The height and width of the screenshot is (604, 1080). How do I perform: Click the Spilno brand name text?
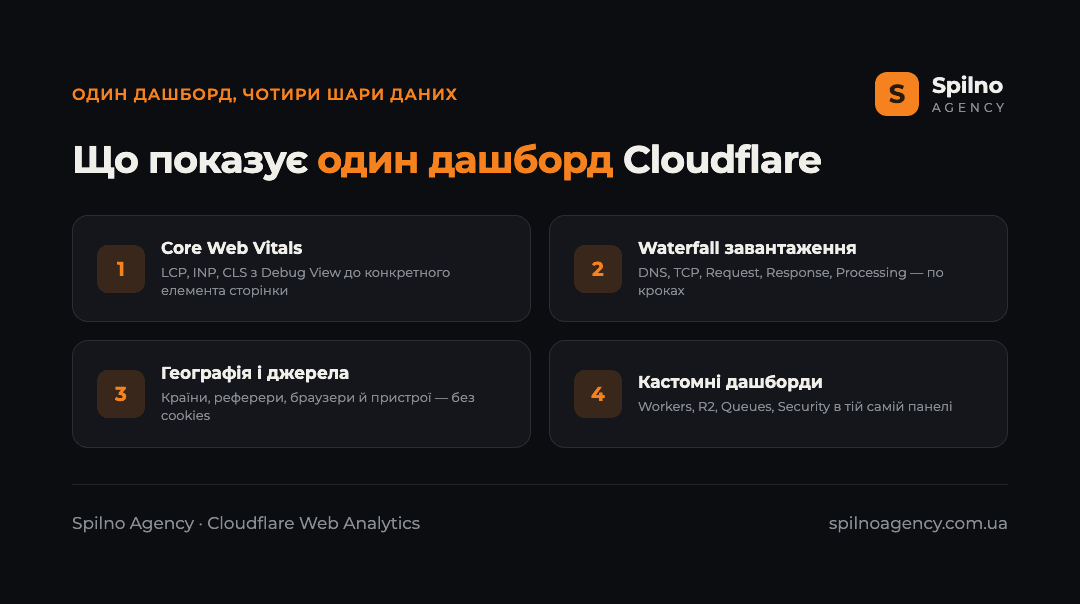(x=967, y=86)
